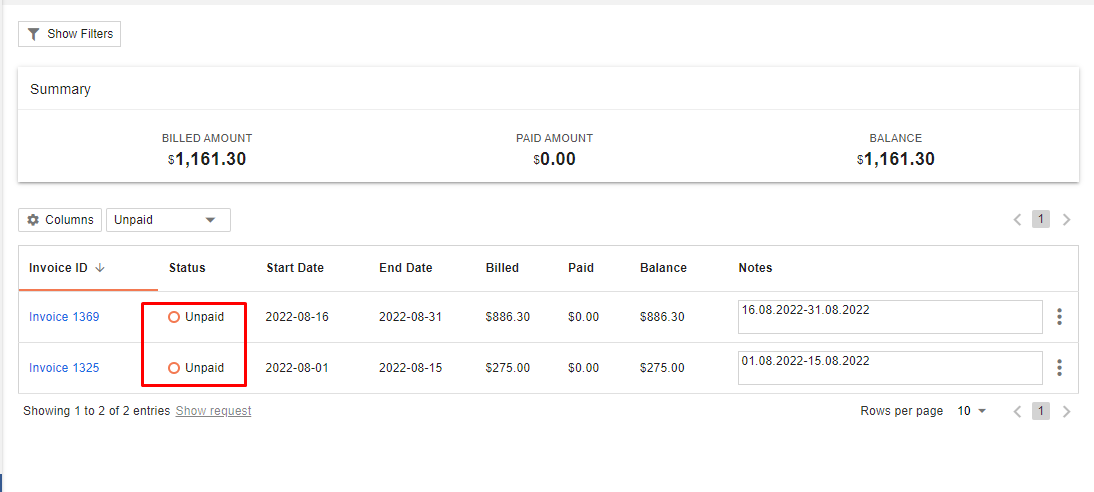Expand the Rows per page dropdown

973,411
